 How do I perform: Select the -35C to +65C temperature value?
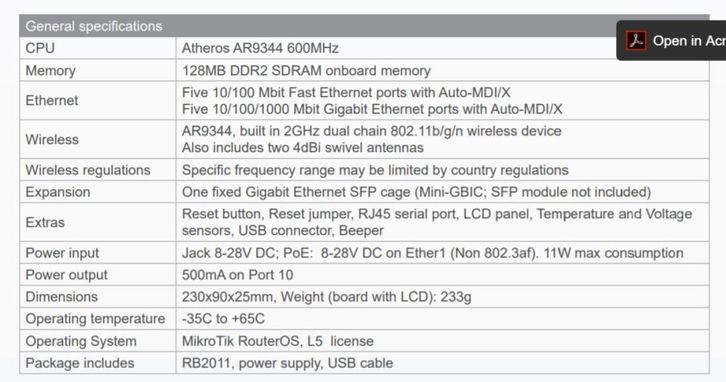coord(223,319)
